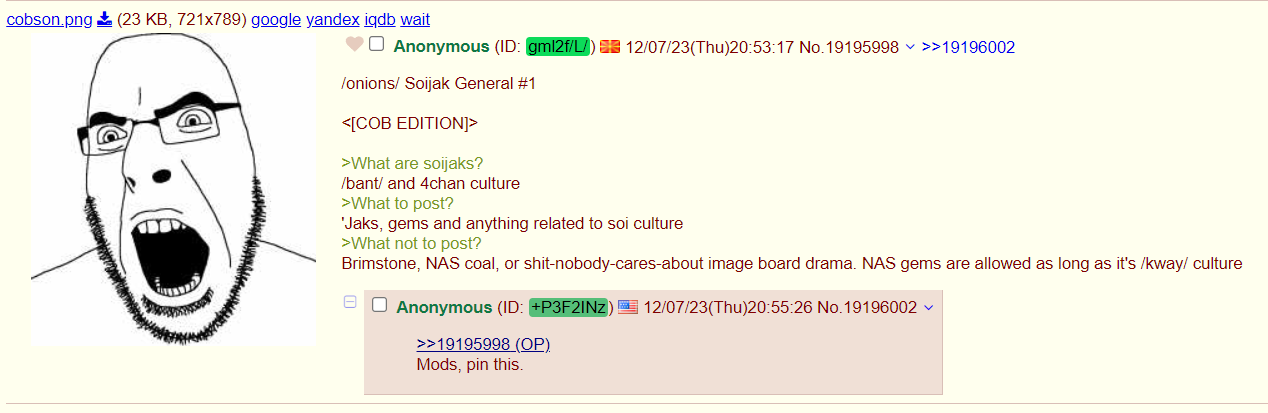1268x413 pixels.
Task: Open post menu arrow for No.19196002
Action: 928,307
